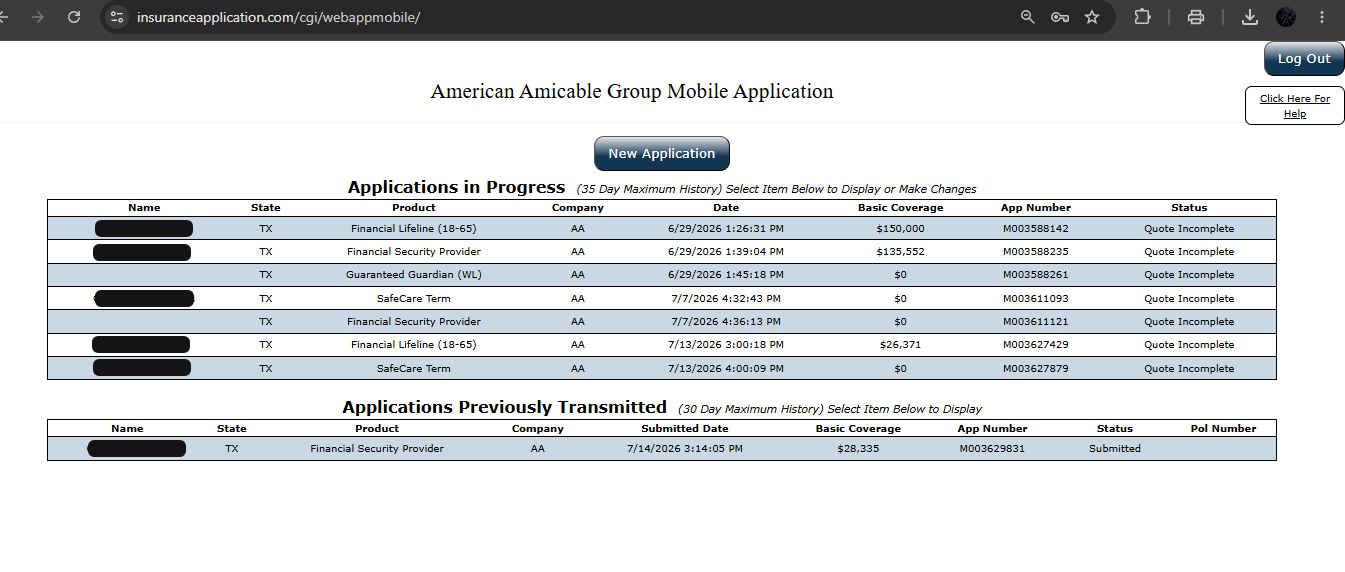Click Applications Previously Transmitted heading
This screenshot has width=1345, height=572.
click(x=504, y=407)
